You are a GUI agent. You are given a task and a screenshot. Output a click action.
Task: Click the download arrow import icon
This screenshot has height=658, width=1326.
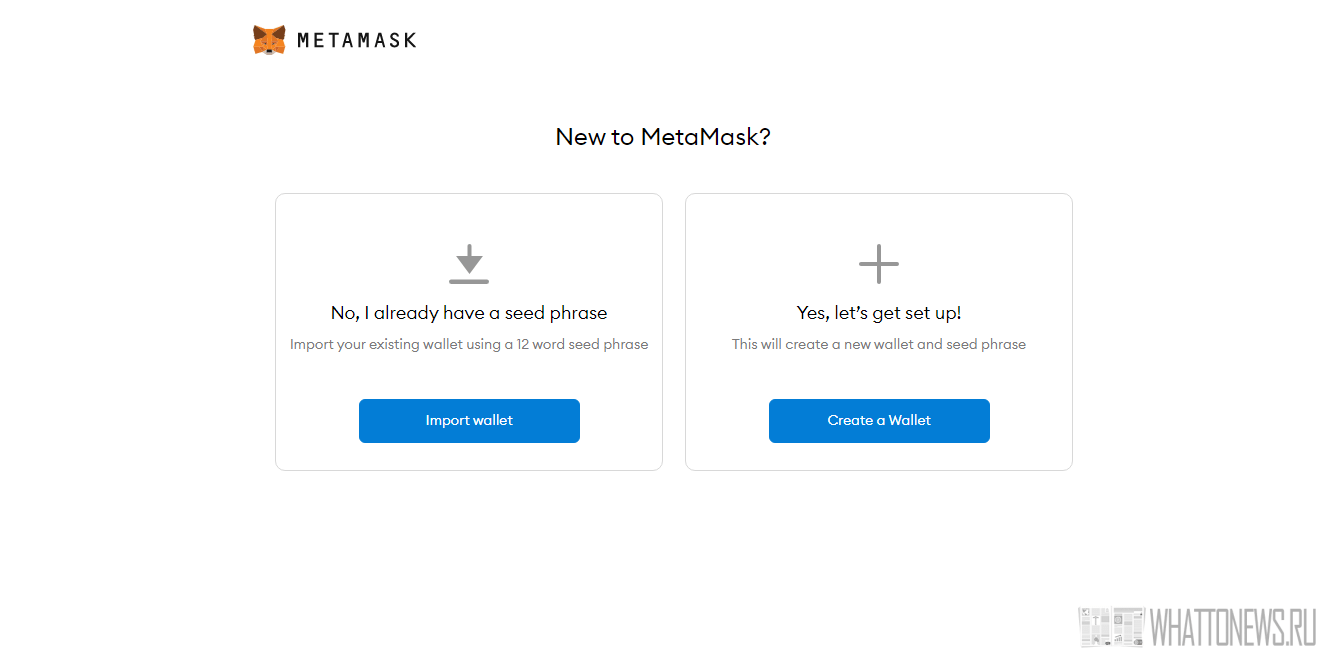(x=469, y=264)
